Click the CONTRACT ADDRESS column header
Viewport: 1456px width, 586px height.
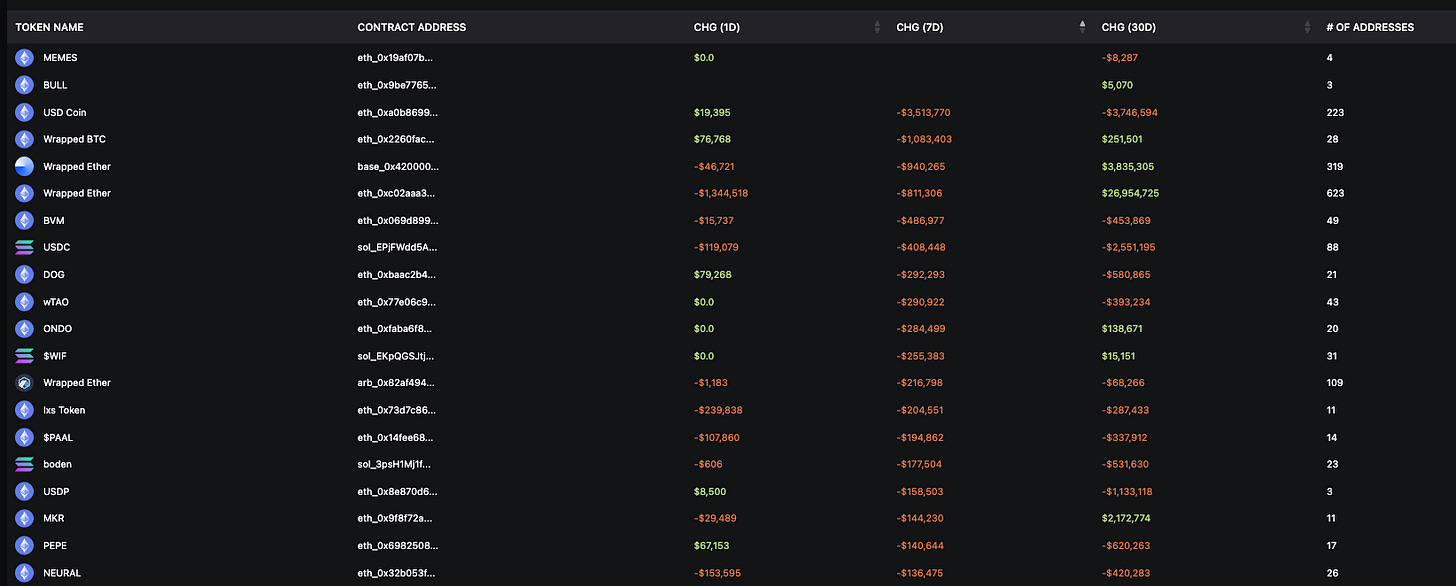[412, 27]
